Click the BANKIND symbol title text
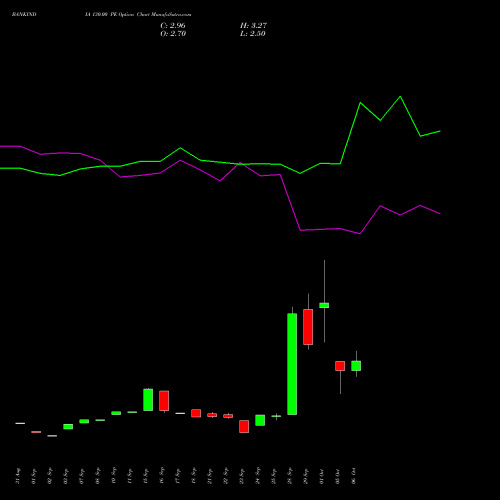The width and height of the screenshot is (500, 500). (24, 14)
